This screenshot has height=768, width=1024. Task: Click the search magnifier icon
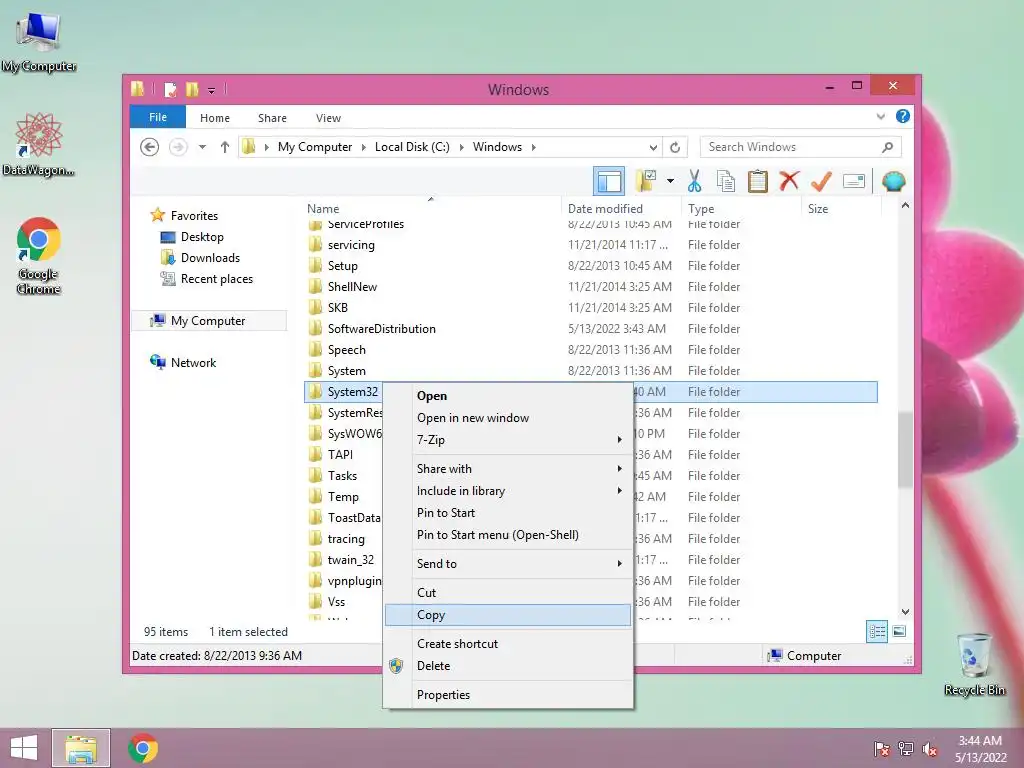[887, 147]
